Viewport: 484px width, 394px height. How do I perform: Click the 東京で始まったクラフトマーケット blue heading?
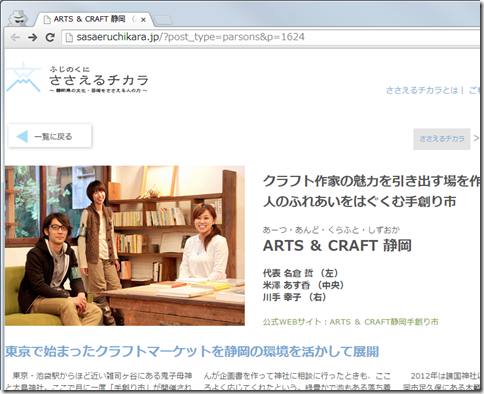click(192, 352)
